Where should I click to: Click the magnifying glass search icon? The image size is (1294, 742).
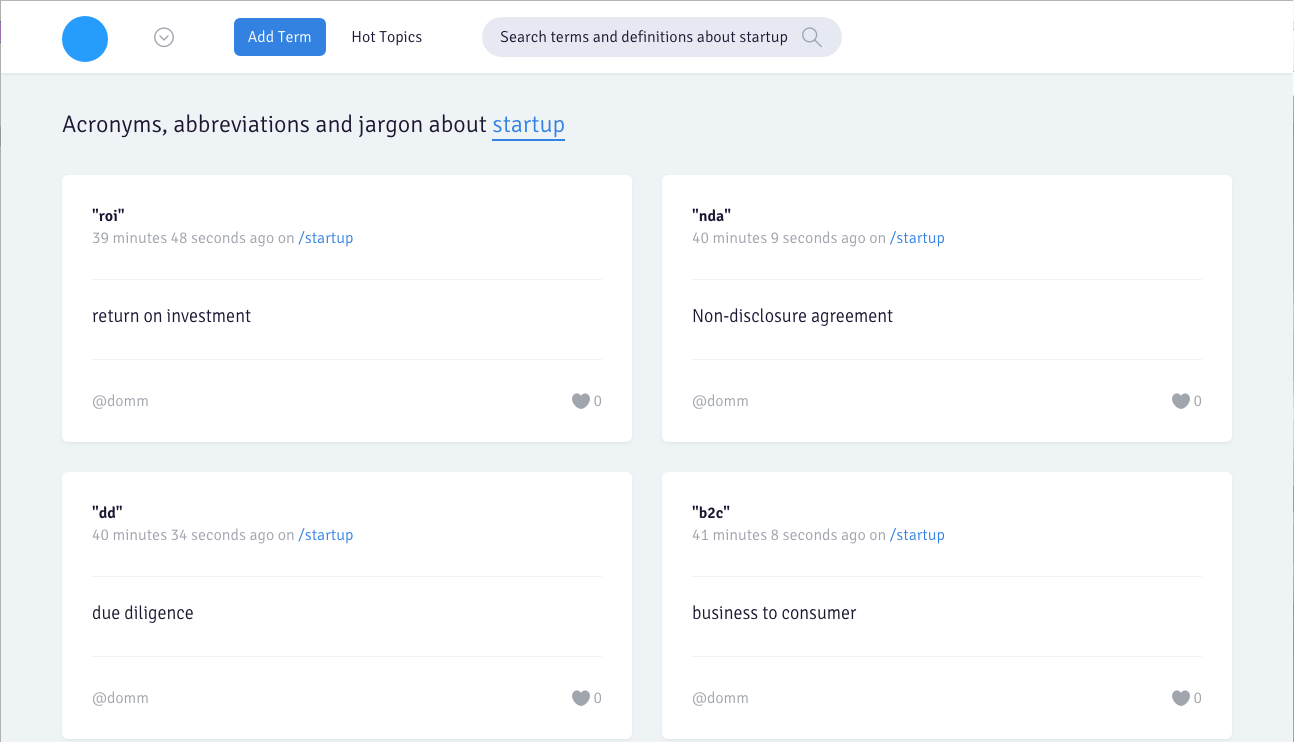pyautogui.click(x=812, y=37)
